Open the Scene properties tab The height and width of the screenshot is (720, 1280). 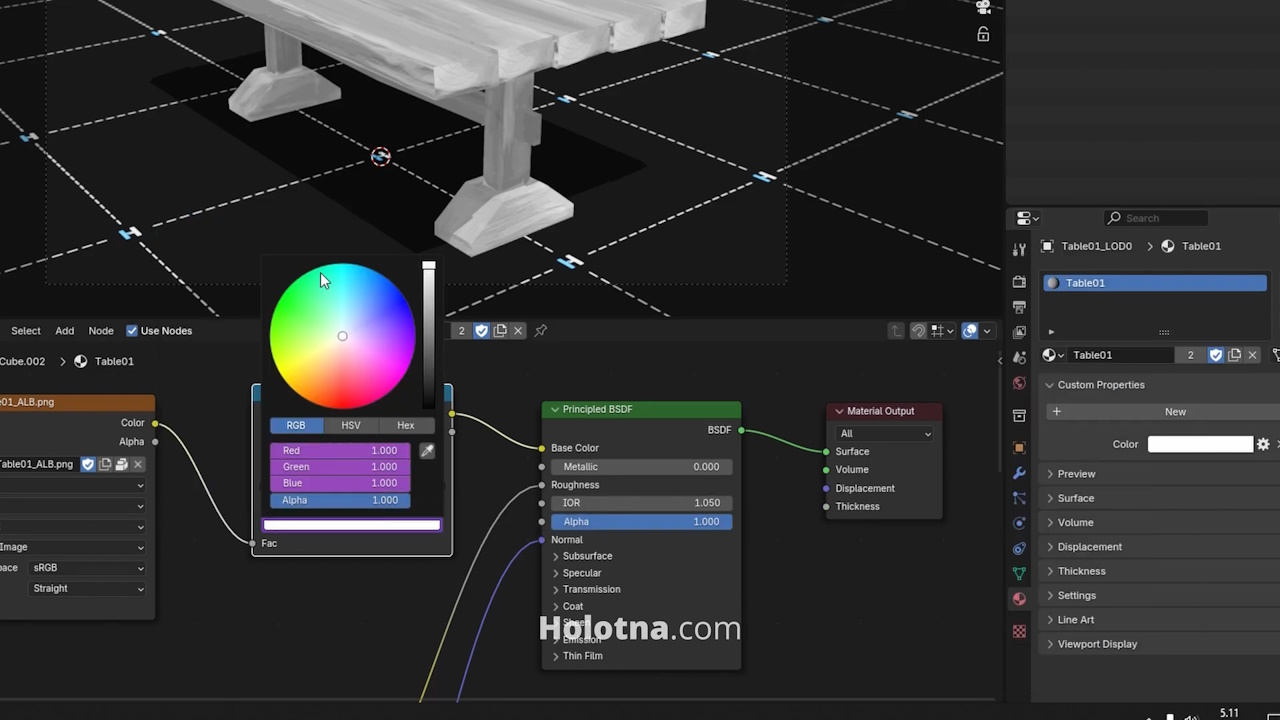tap(1019, 357)
